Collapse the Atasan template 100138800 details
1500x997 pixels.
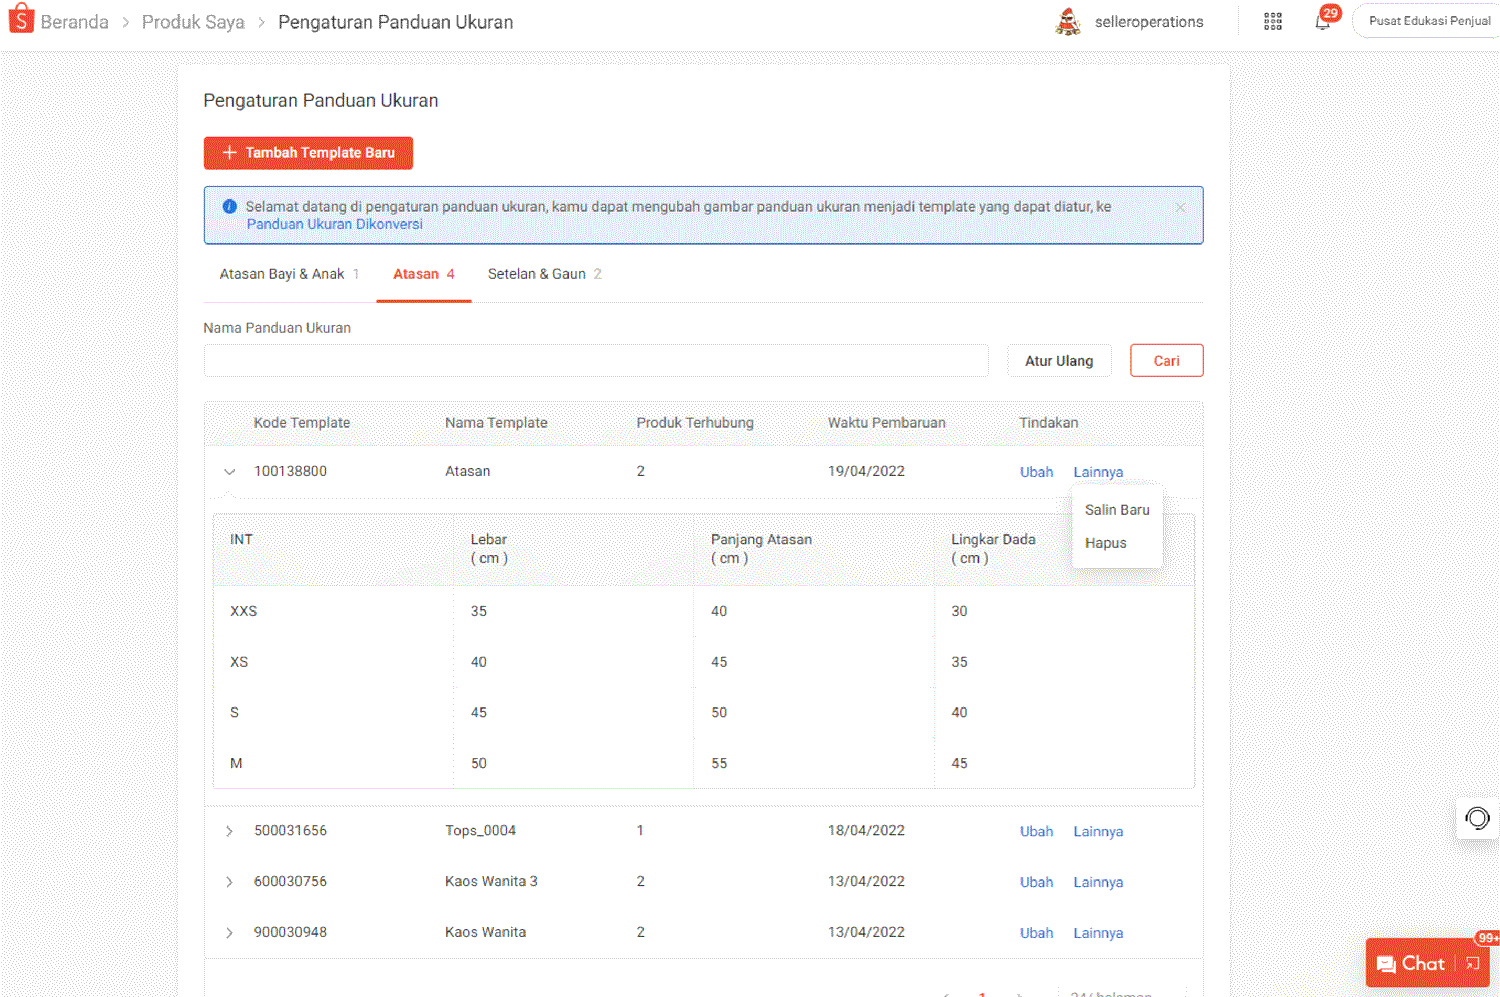[229, 471]
